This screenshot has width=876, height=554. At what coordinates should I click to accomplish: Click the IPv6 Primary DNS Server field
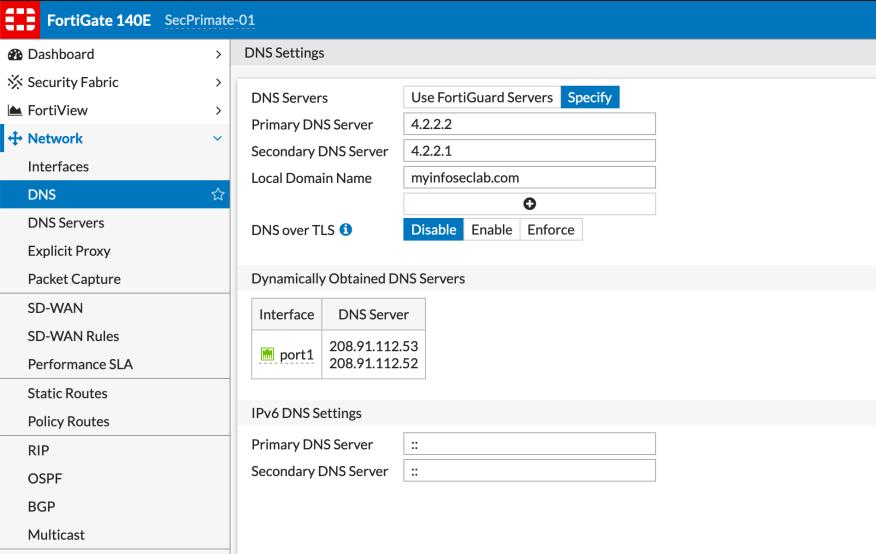[529, 444]
